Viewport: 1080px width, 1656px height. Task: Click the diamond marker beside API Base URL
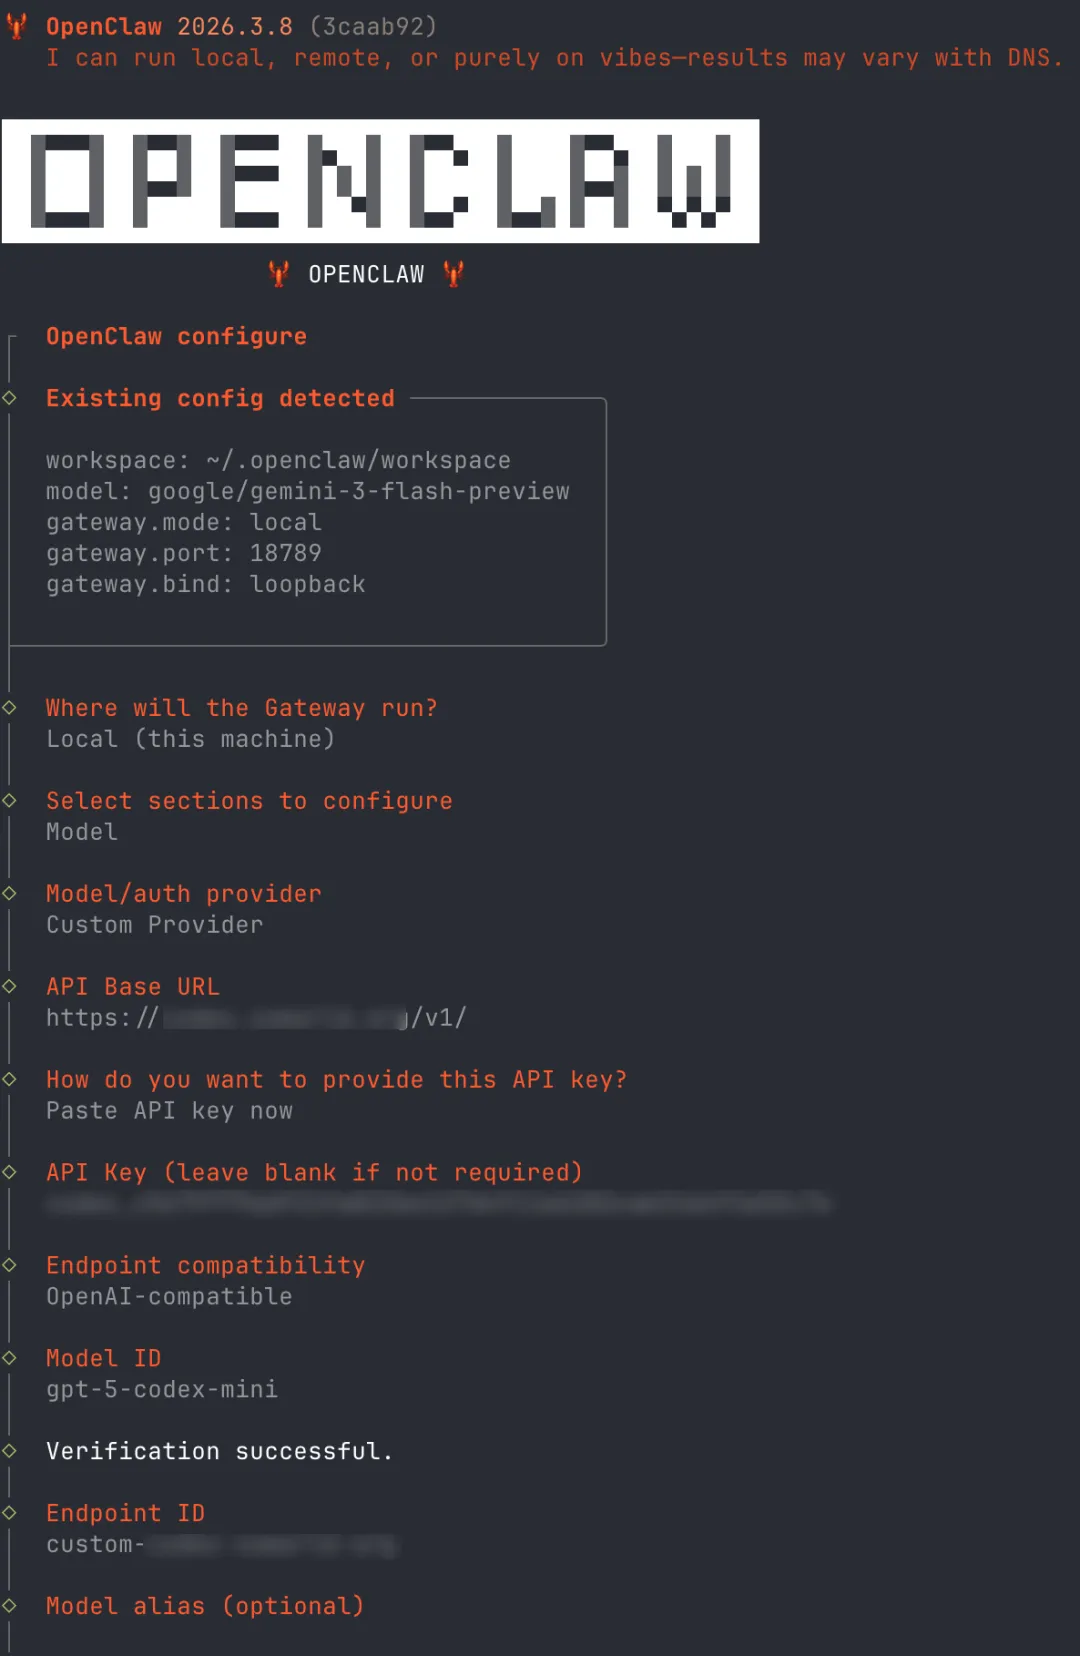coord(10,986)
